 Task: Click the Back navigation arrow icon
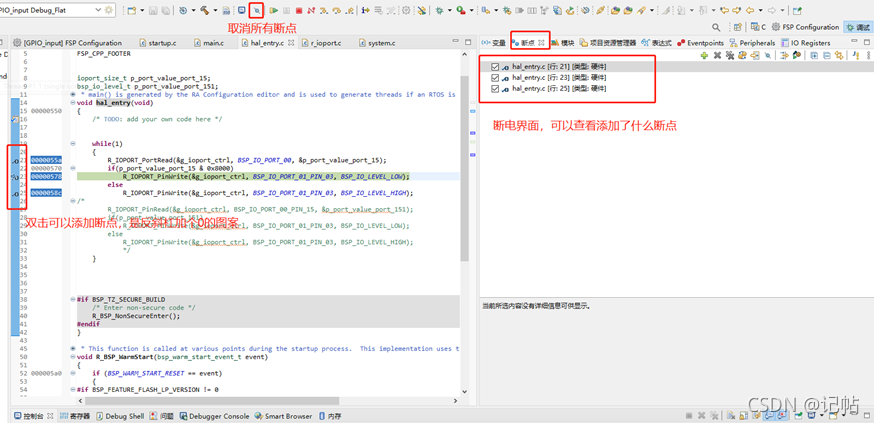pos(751,10)
